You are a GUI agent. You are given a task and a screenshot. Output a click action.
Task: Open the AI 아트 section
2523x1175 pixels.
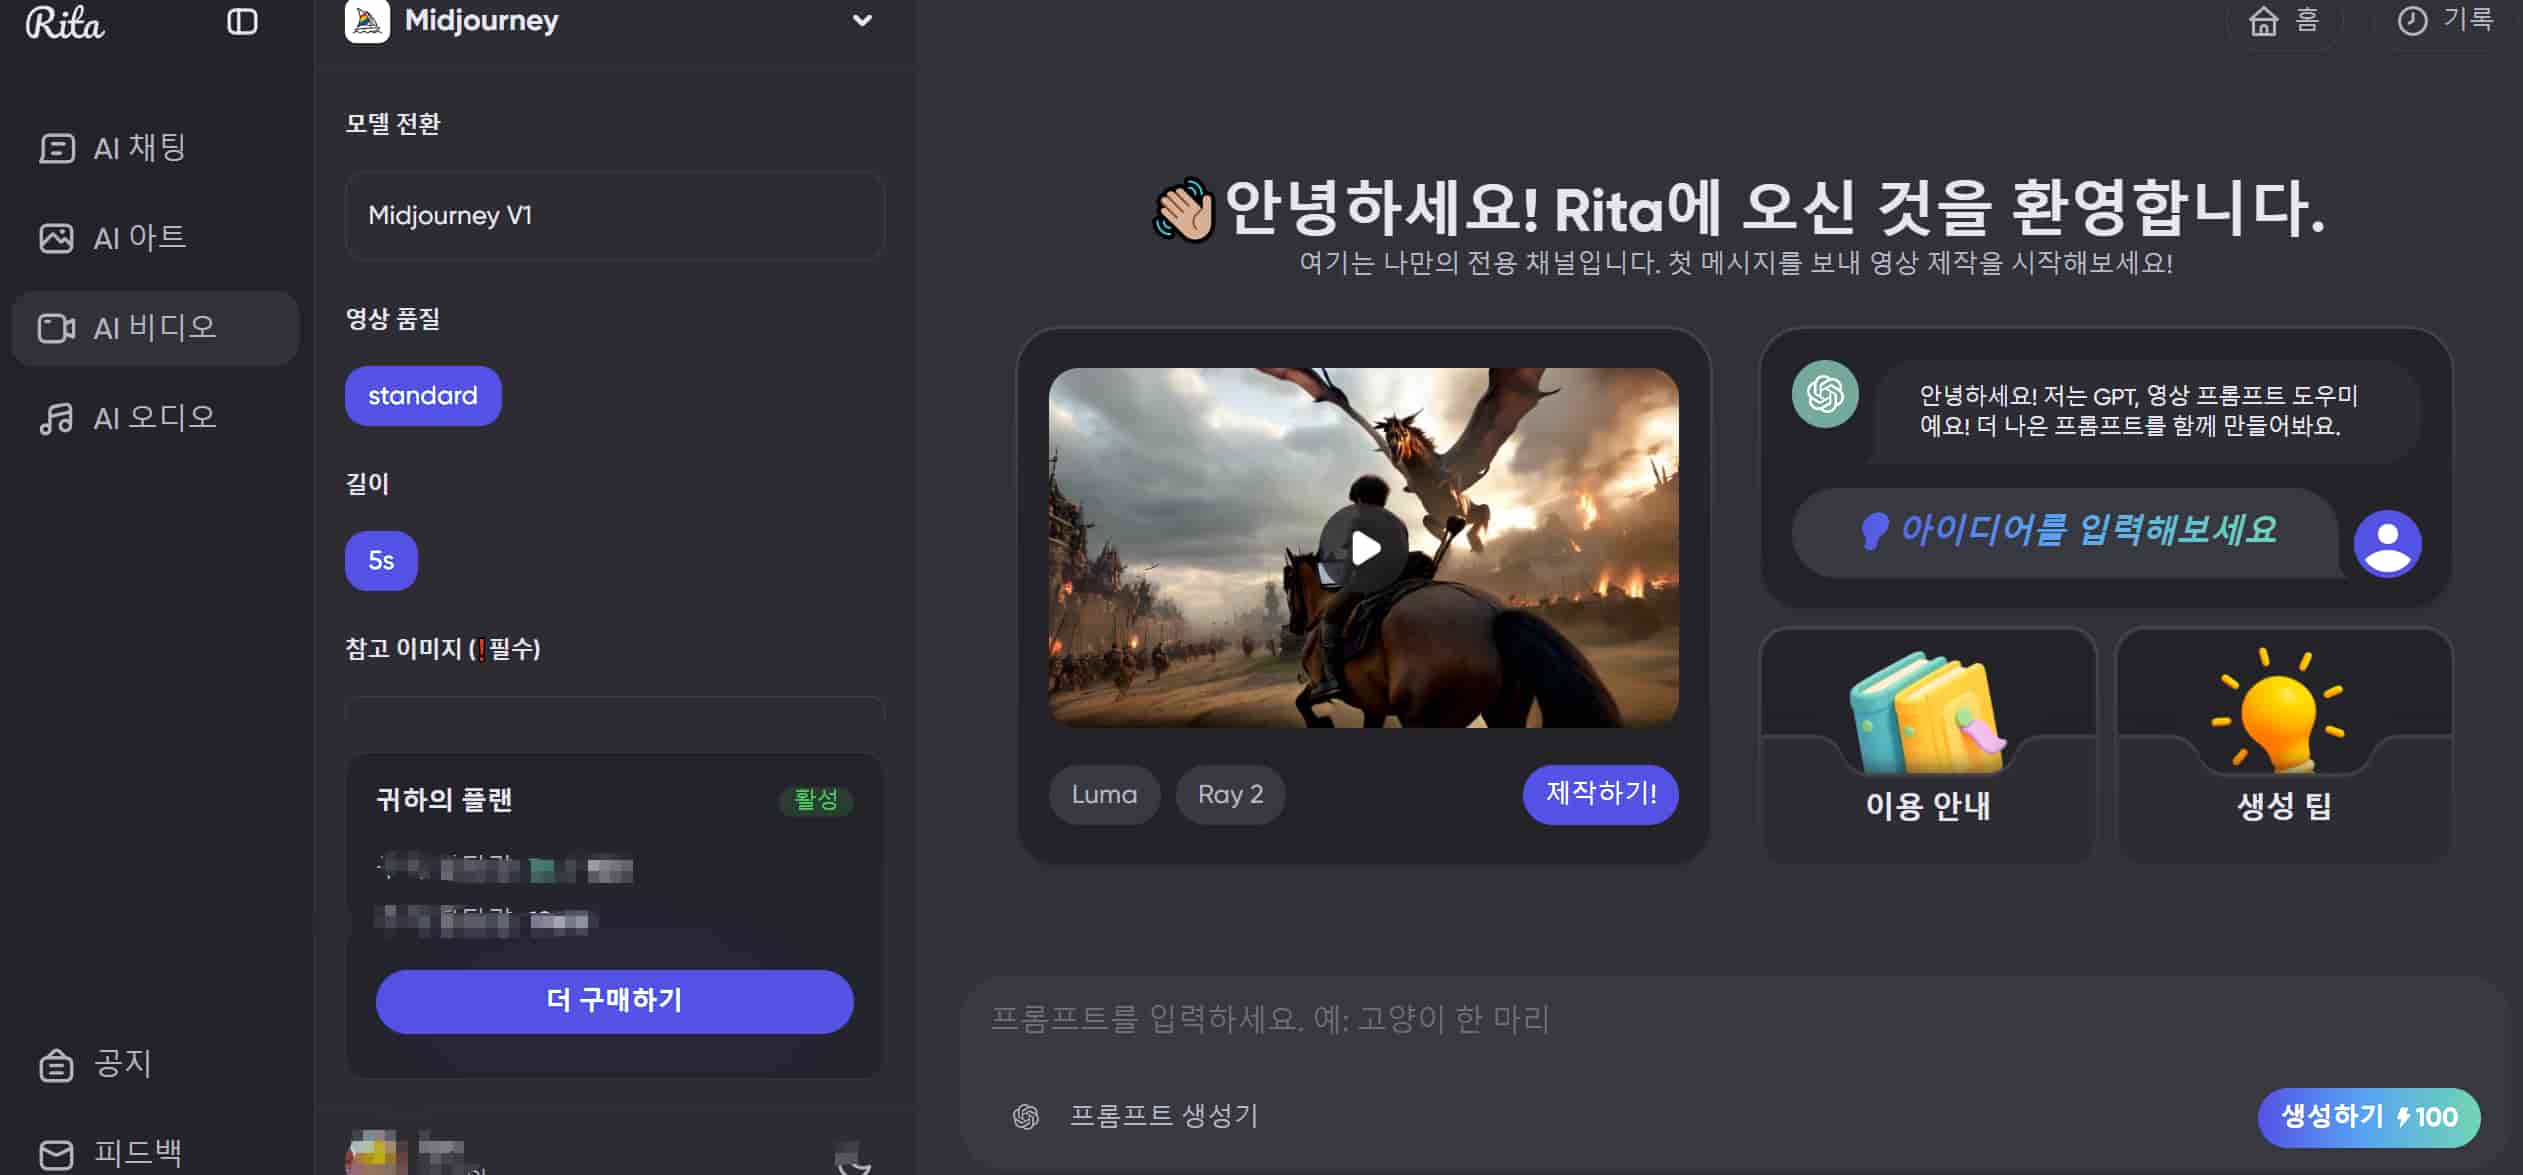point(112,237)
